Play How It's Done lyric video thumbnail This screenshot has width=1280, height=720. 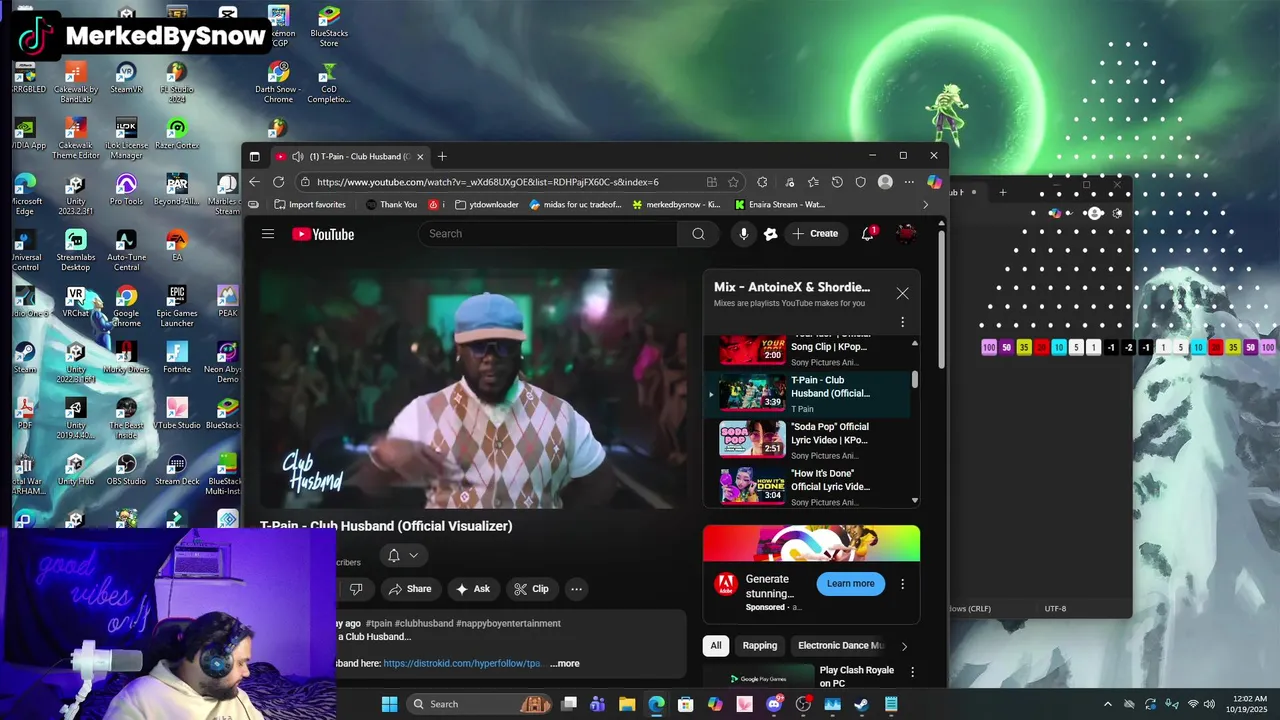pyautogui.click(x=753, y=486)
